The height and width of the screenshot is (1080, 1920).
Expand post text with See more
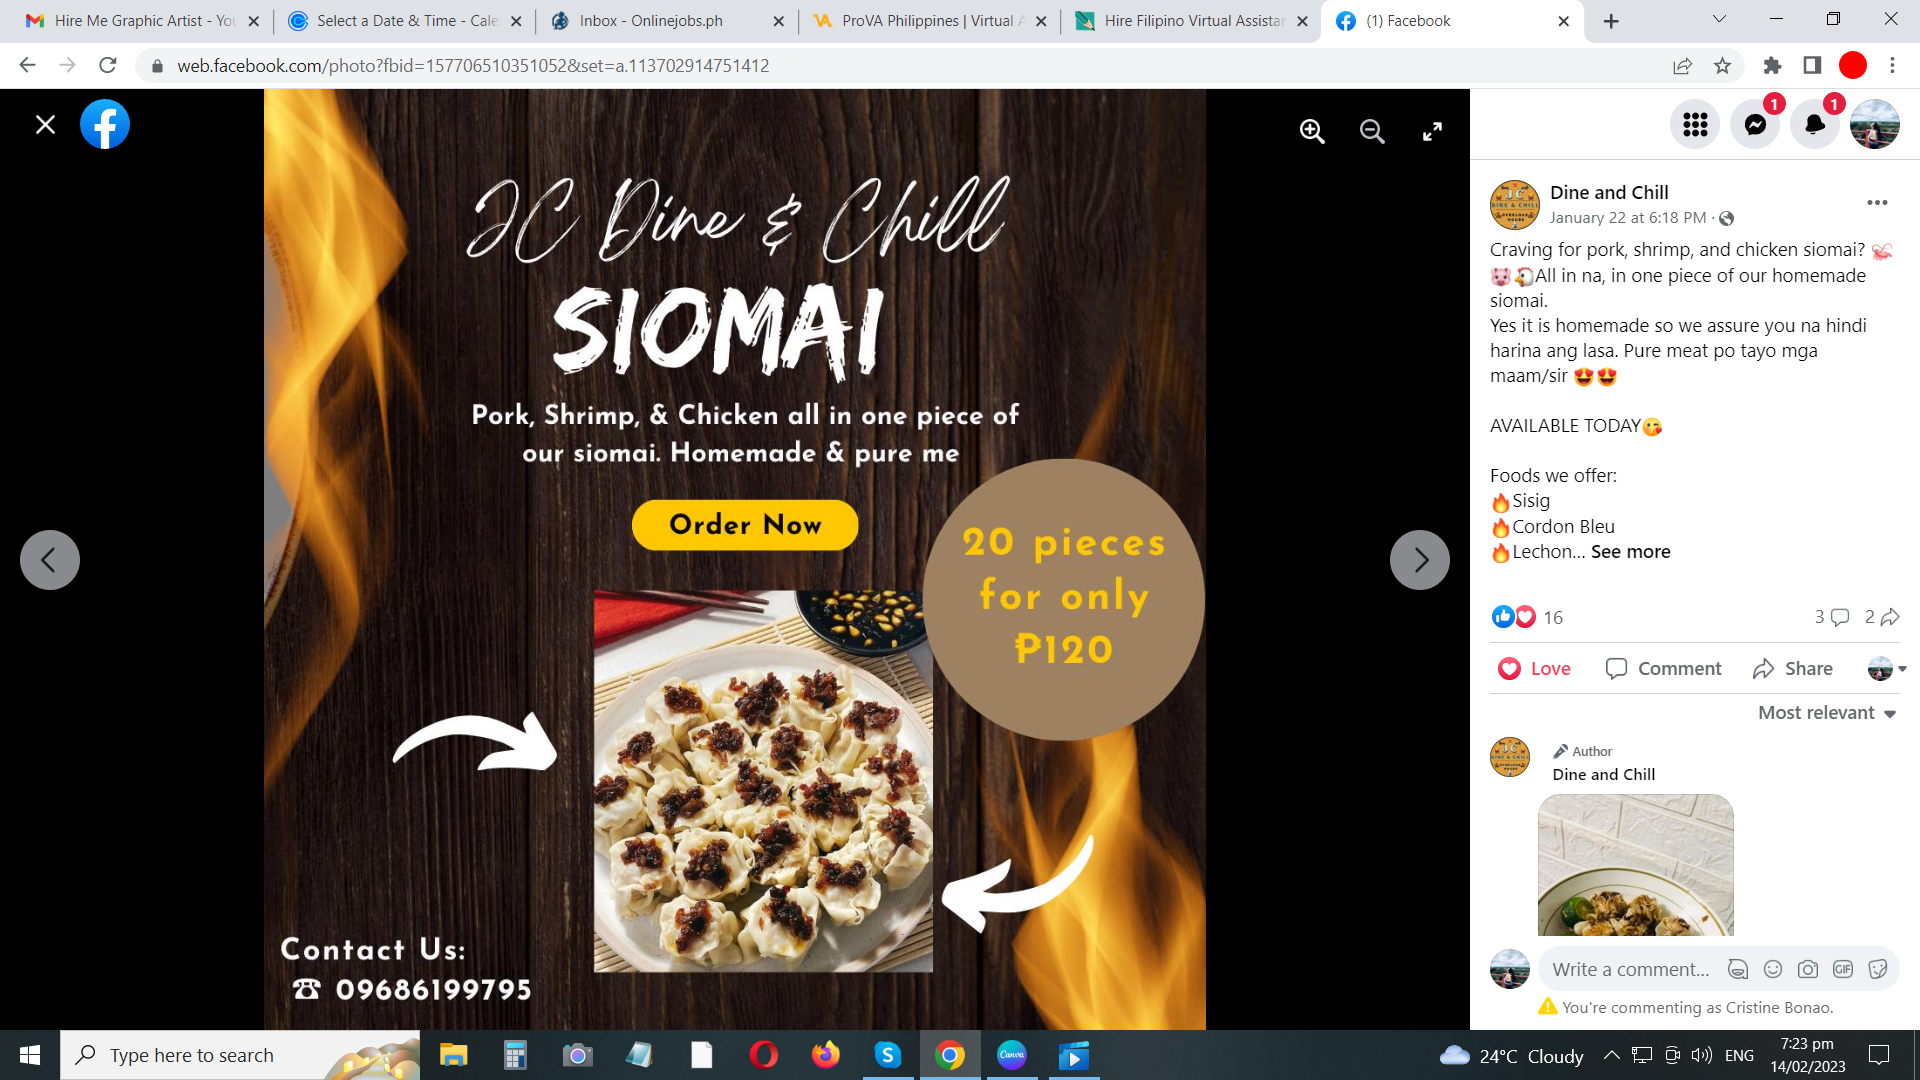[1630, 552]
